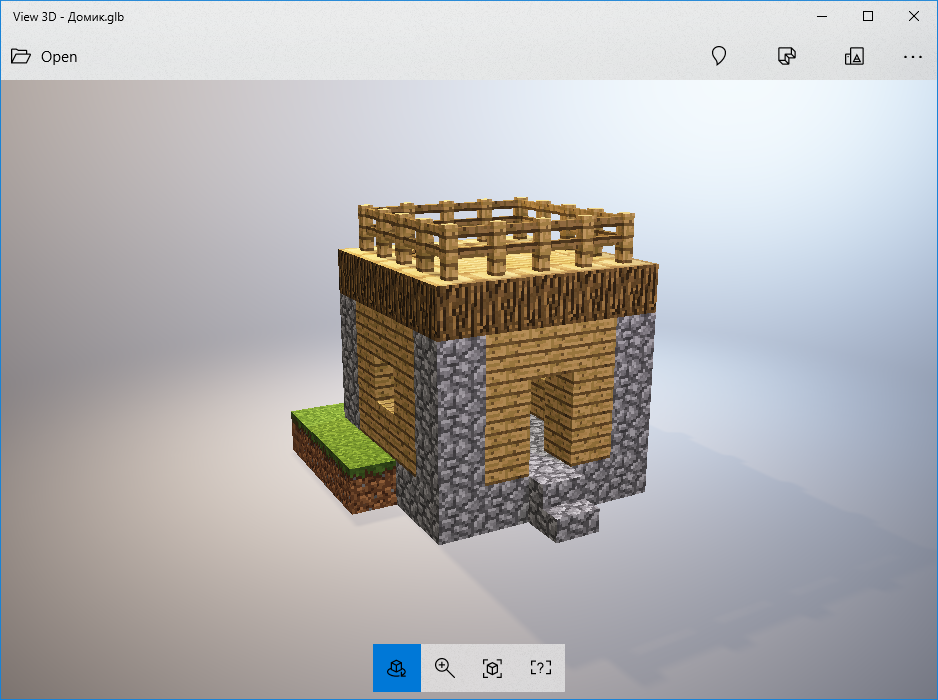This screenshot has width=938, height=700.
Task: Minimize the View 3D window
Action: tap(821, 16)
